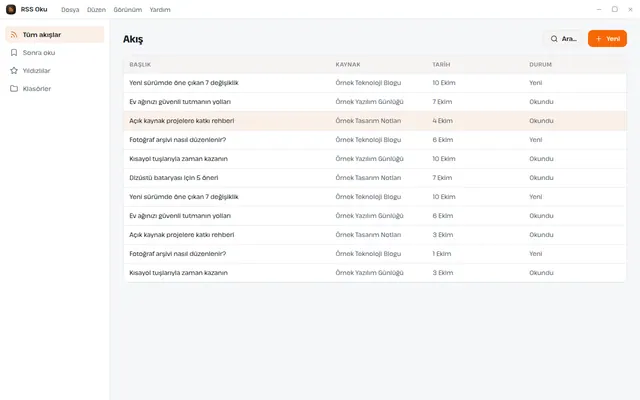Click 'Örnek Teknoloji Blogu' in the 1 Ekim row

368,254
